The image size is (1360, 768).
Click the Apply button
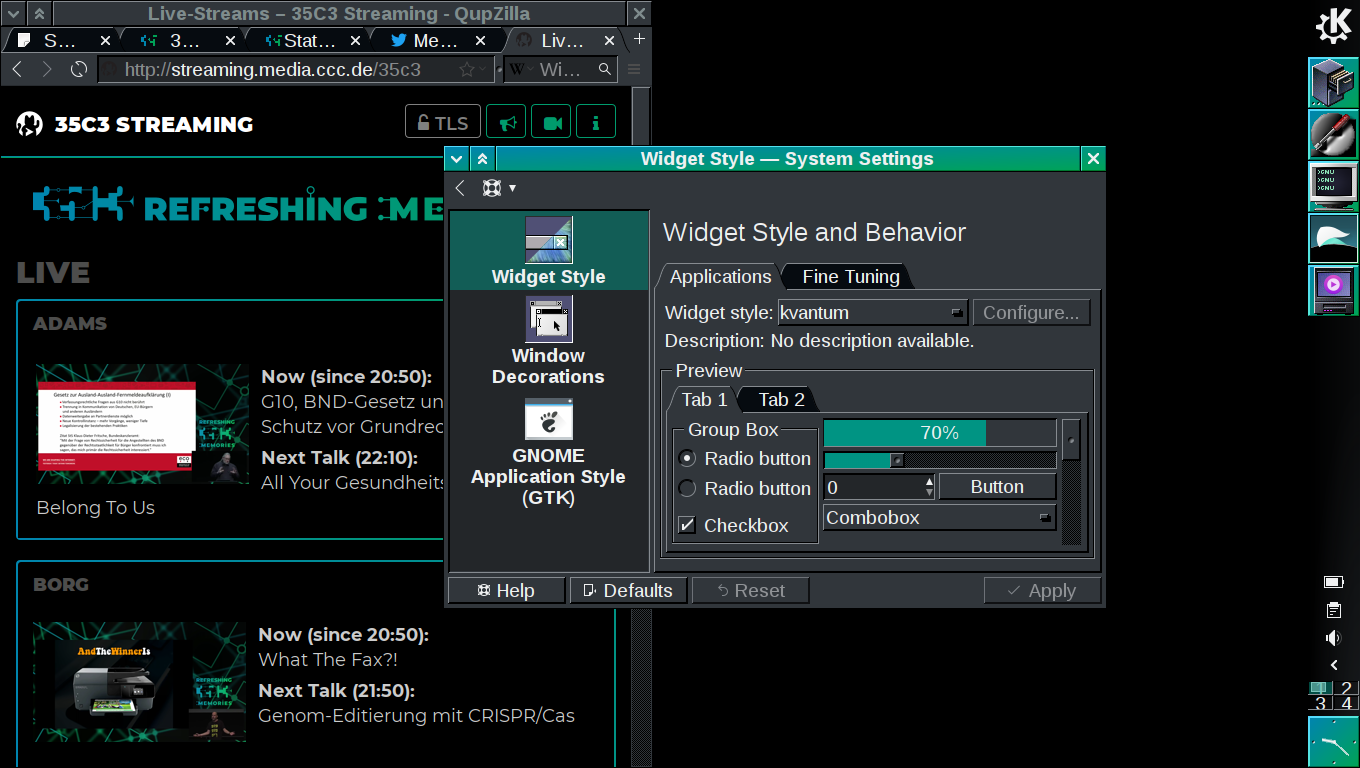coord(1042,591)
